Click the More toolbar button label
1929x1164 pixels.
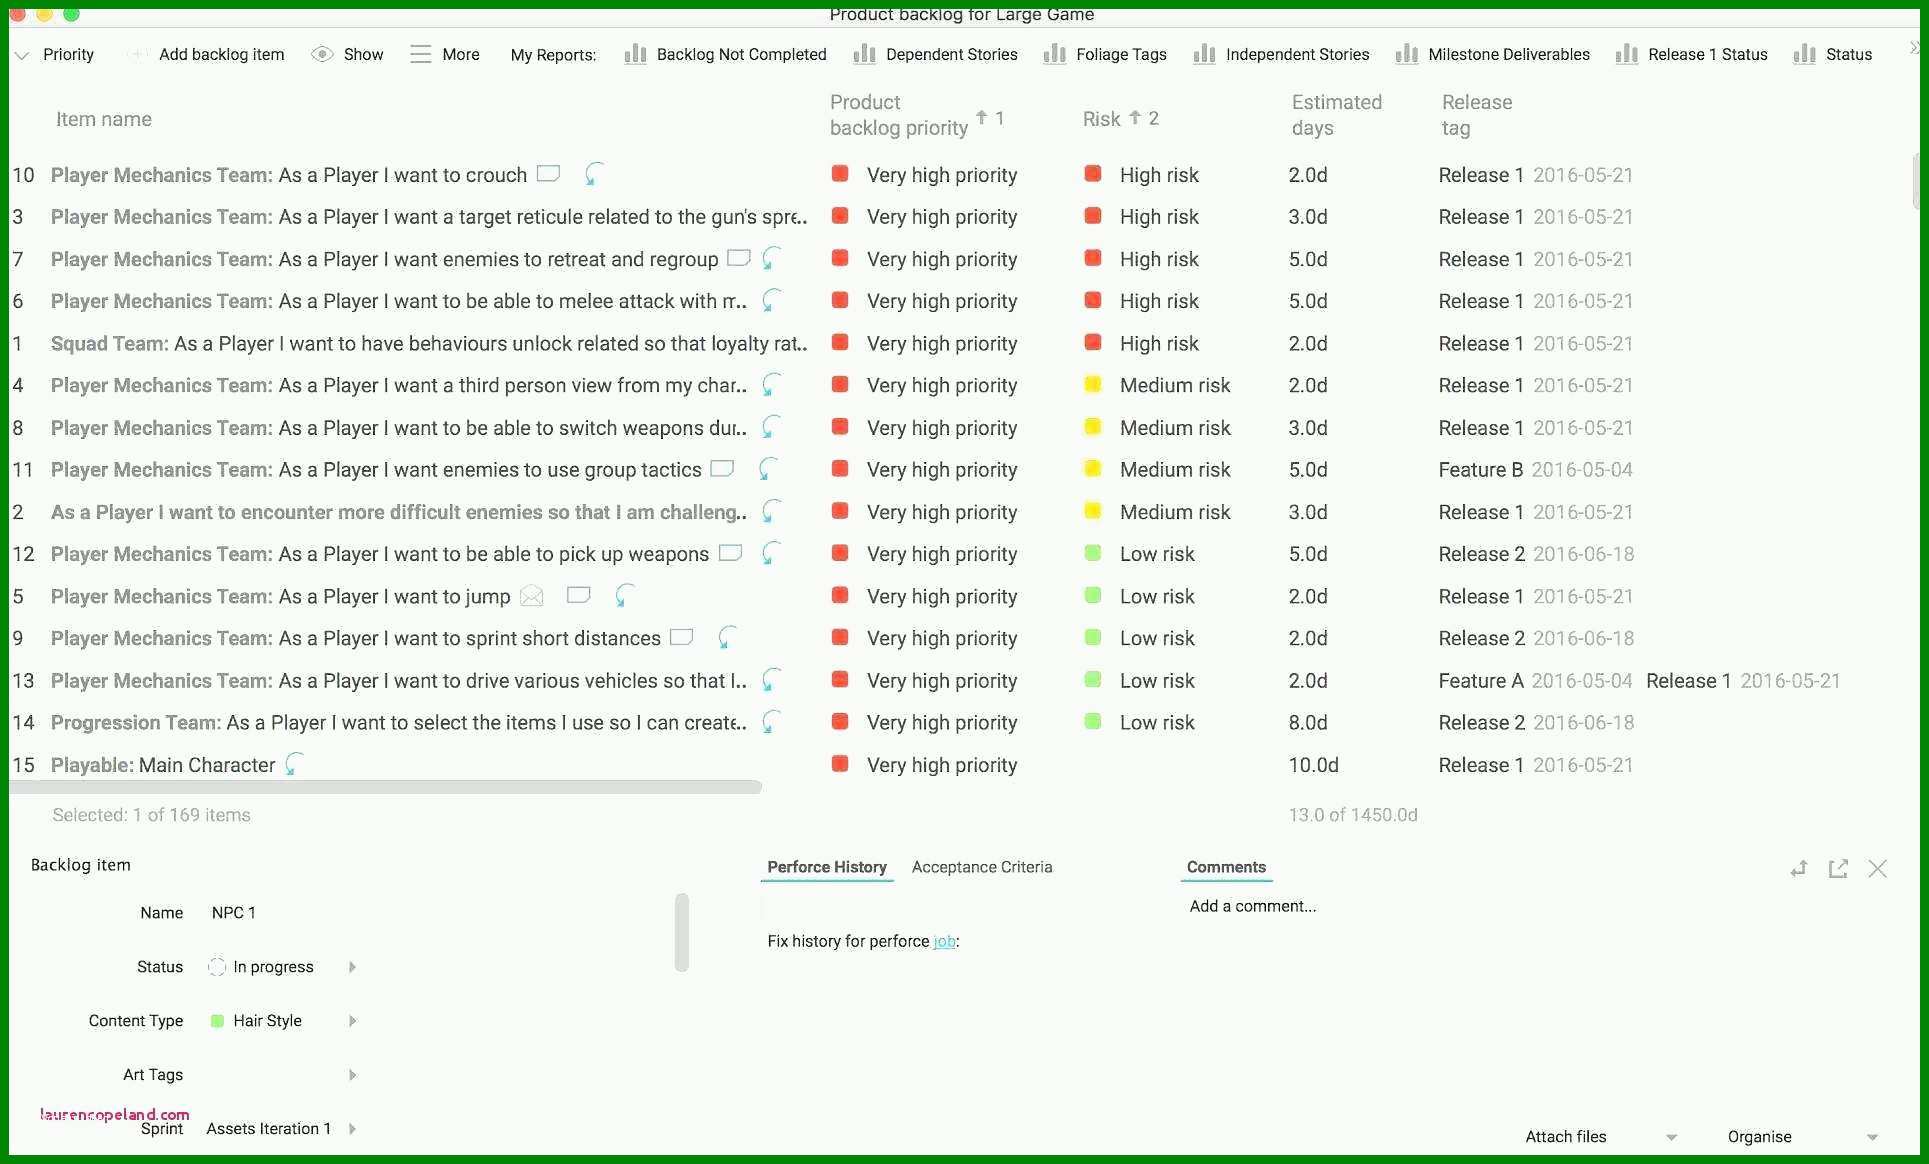461,54
